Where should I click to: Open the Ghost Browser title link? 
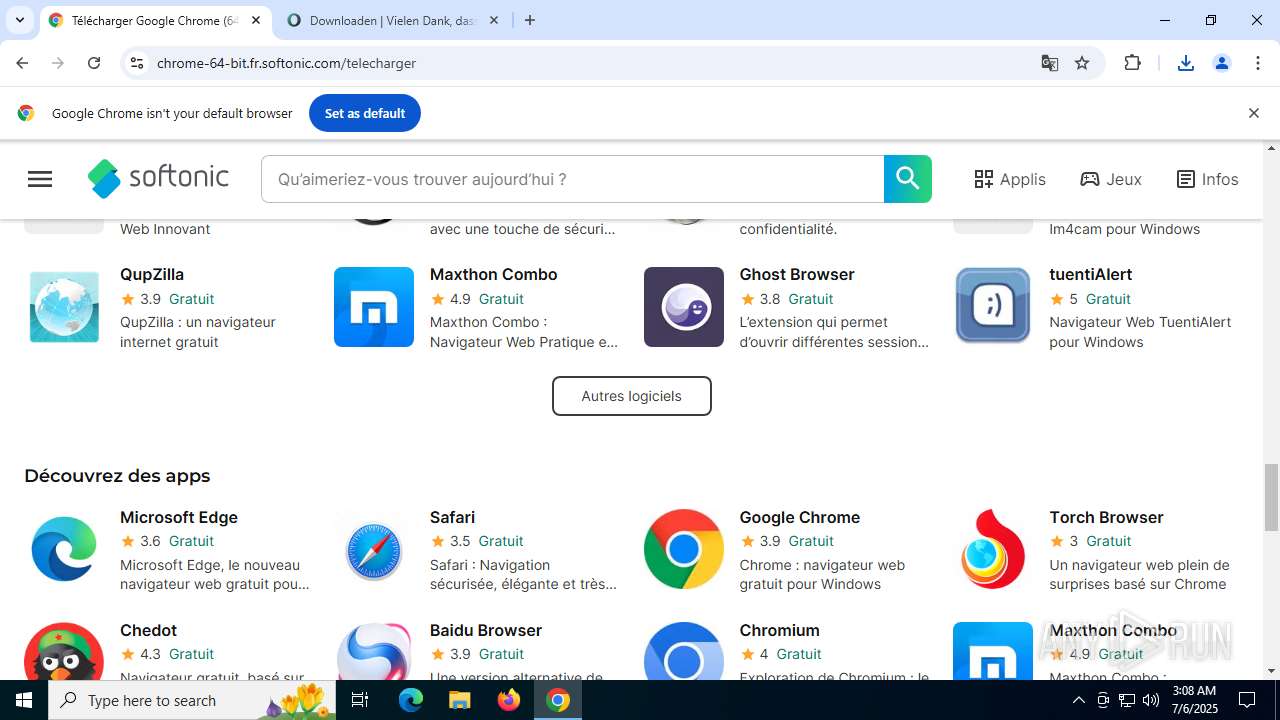[797, 274]
